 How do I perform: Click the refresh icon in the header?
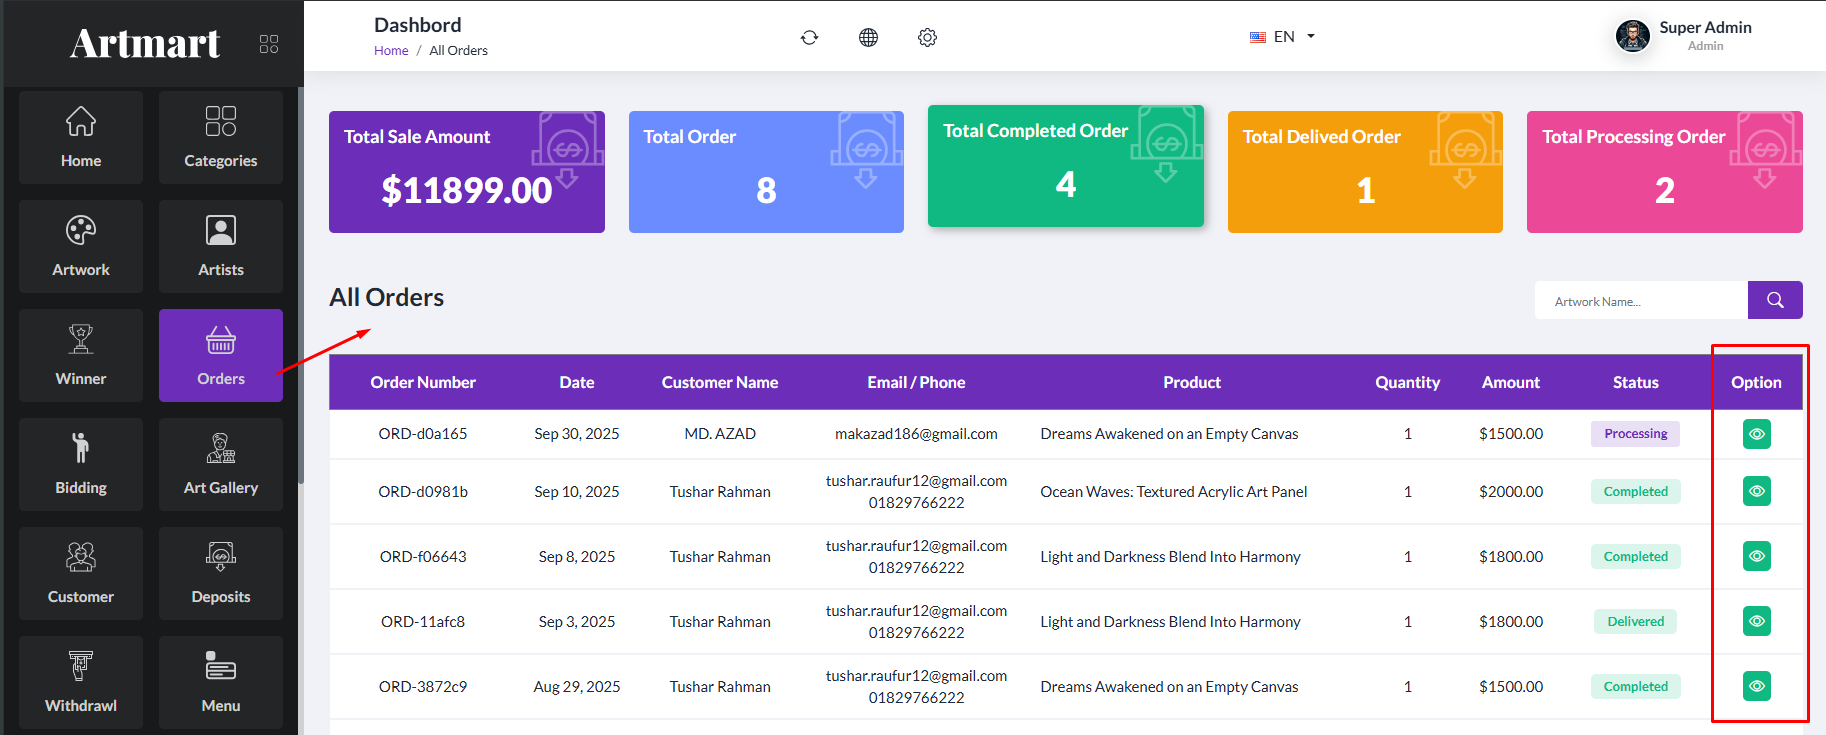coord(809,37)
